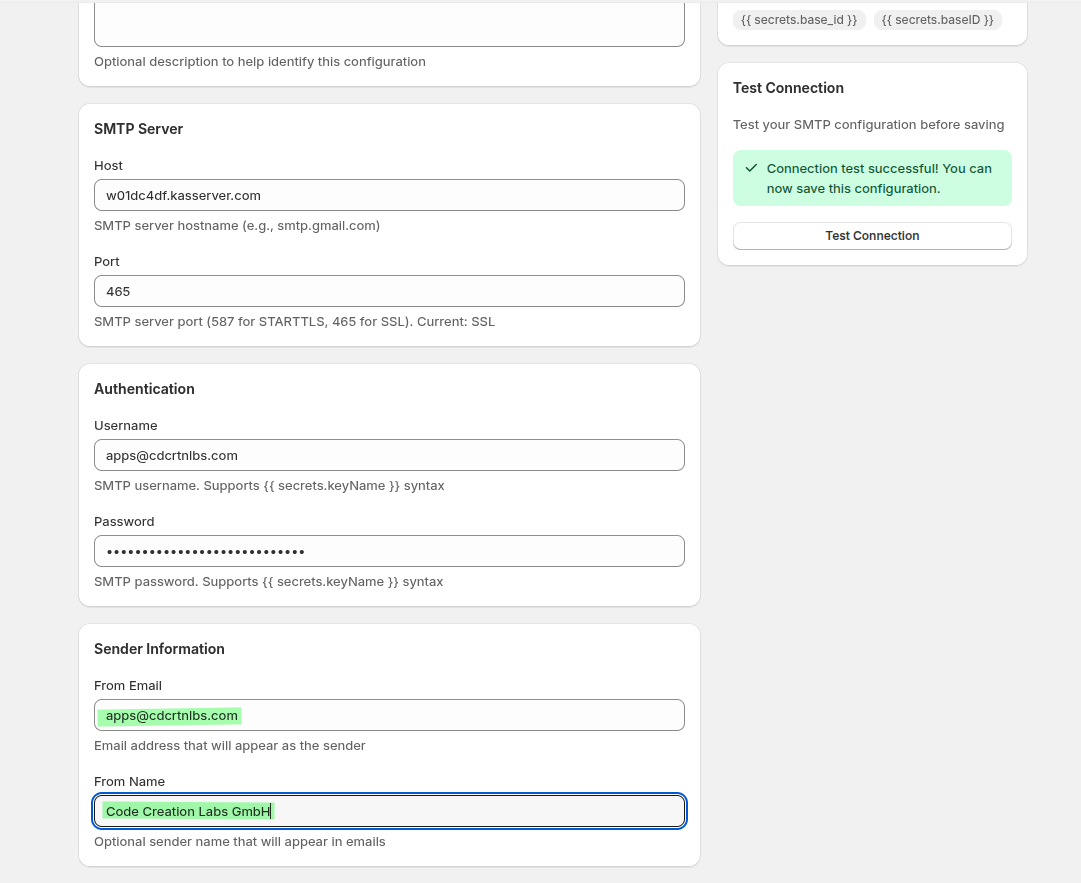Image resolution: width=1081 pixels, height=883 pixels.
Task: Click the "Sender Information" section heading
Action: click(x=159, y=648)
